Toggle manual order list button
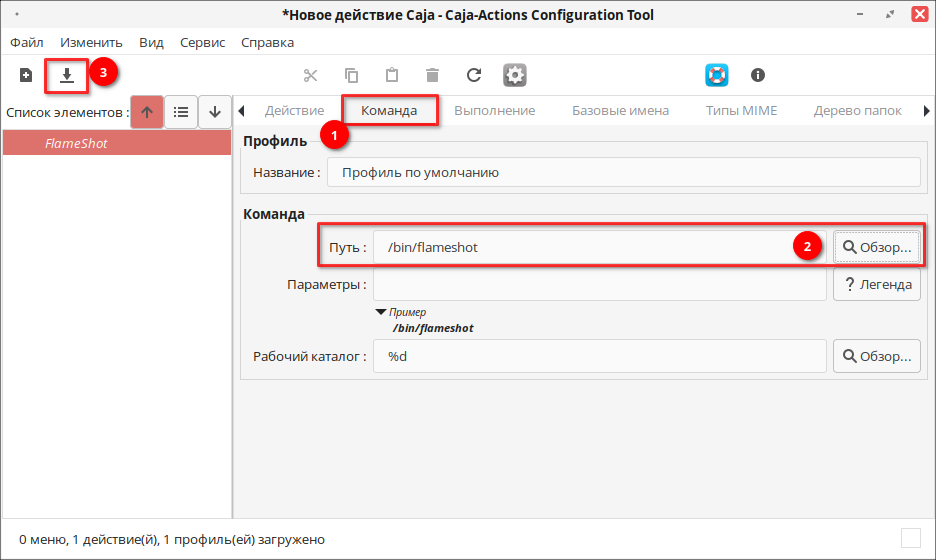This screenshot has height=560, width=936. click(181, 112)
